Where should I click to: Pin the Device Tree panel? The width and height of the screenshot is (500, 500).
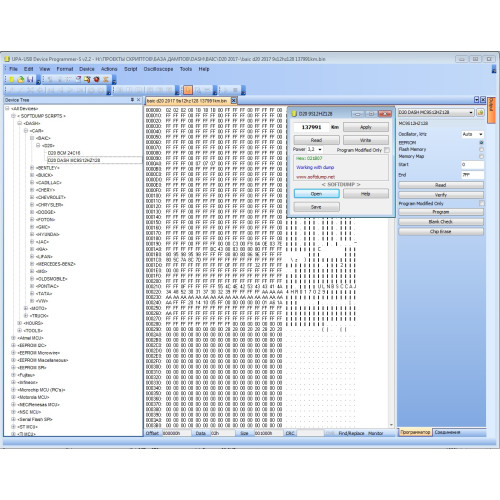(132, 100)
